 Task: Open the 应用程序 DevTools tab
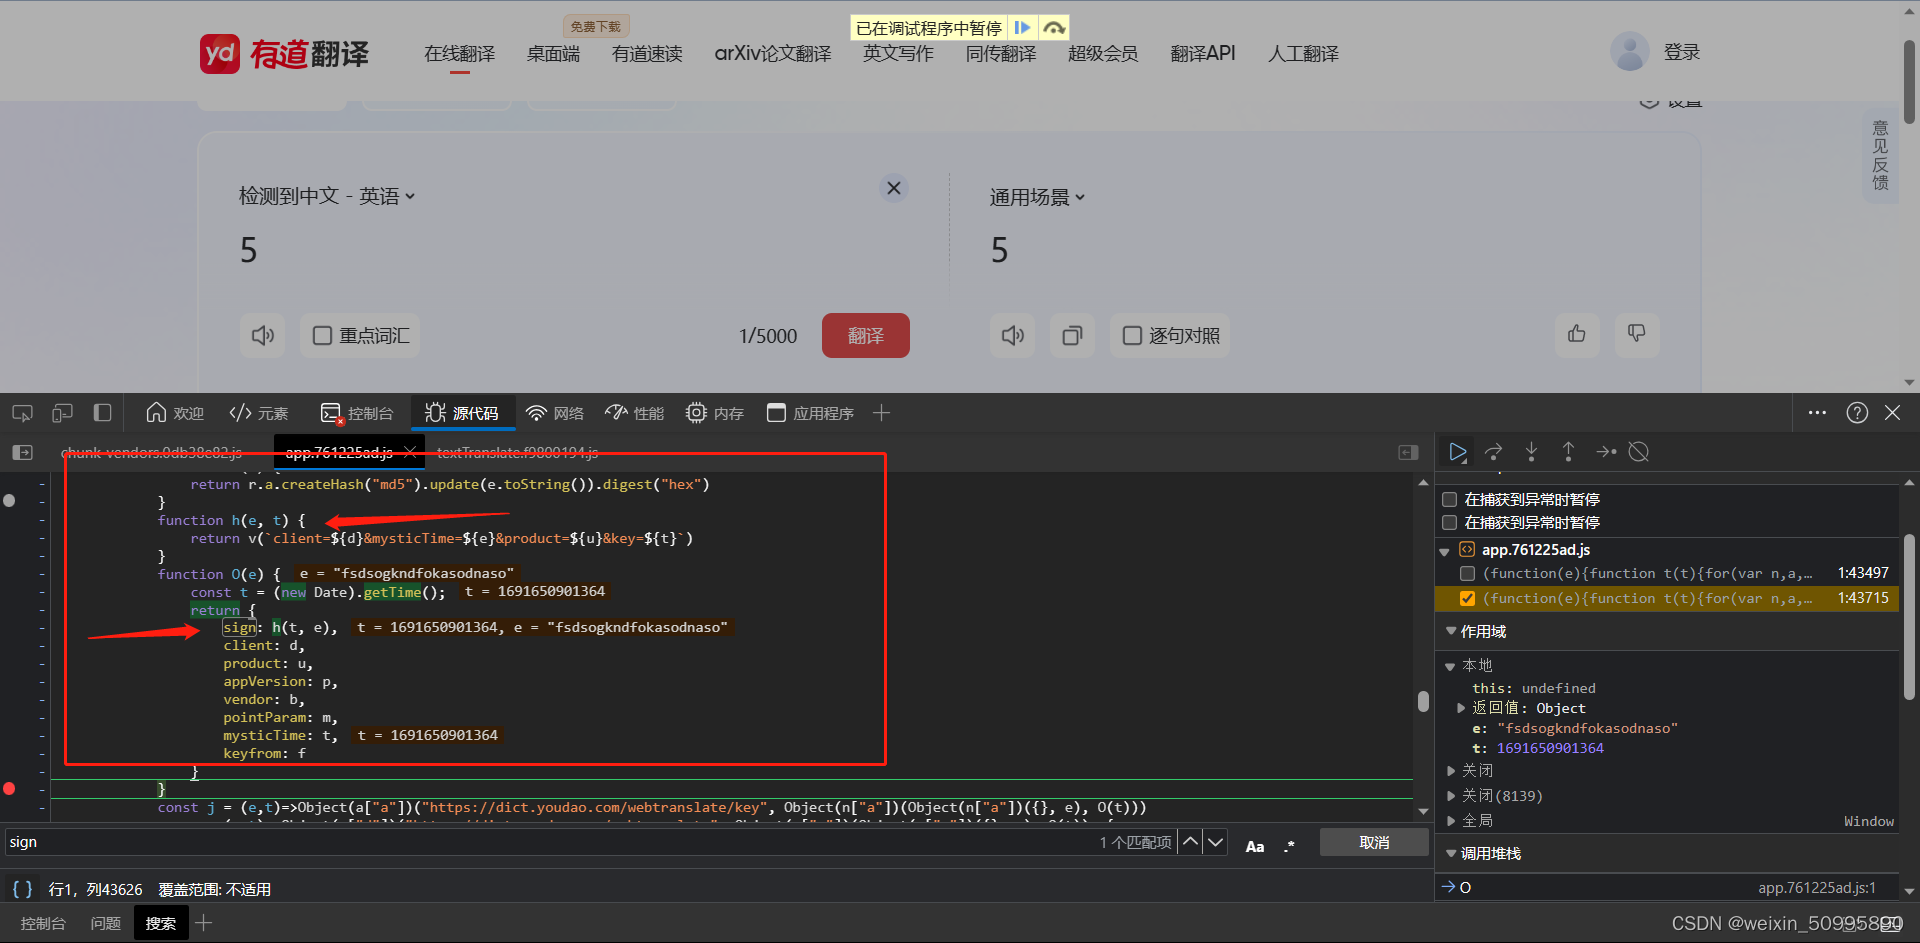coord(810,413)
